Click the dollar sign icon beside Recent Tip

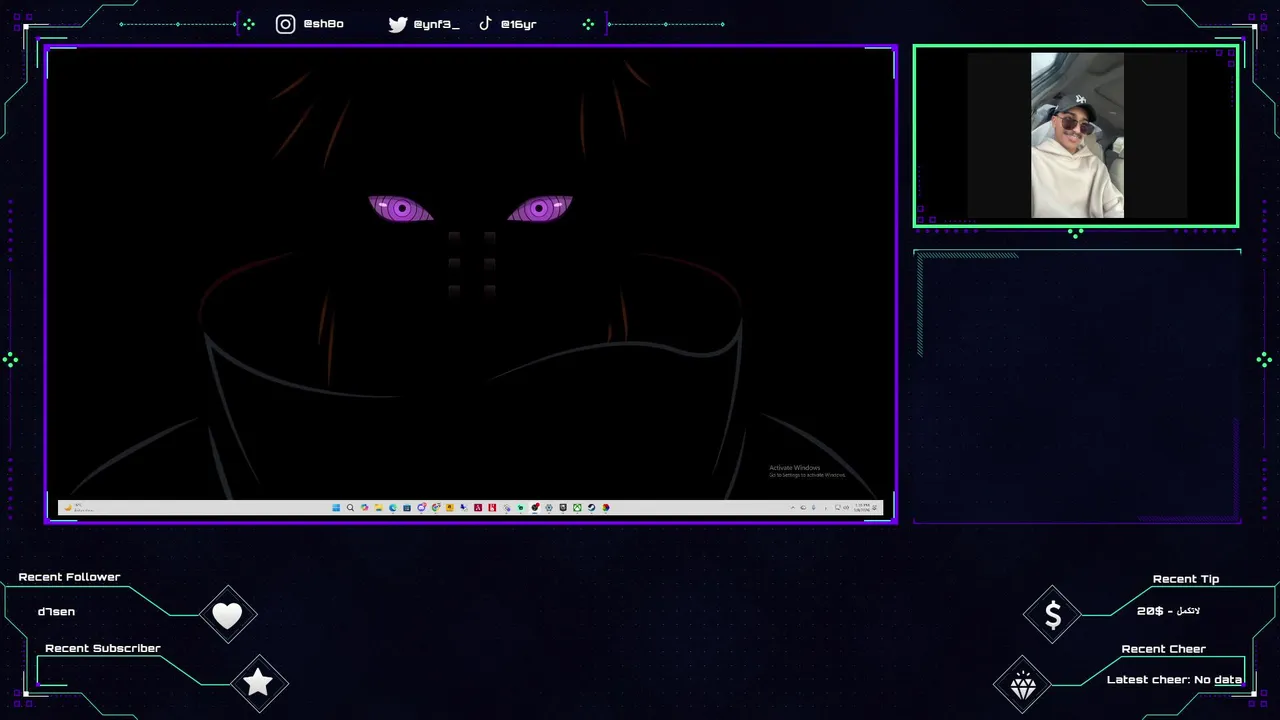[1053, 615]
